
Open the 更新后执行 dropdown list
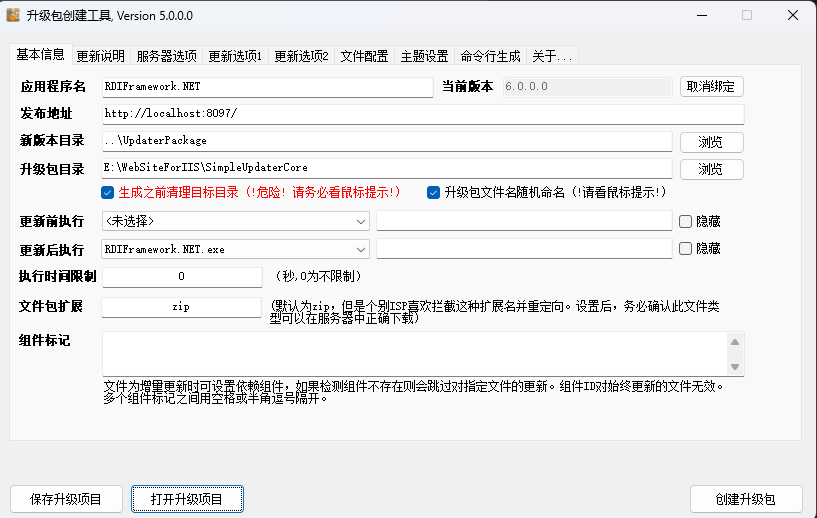pos(360,248)
